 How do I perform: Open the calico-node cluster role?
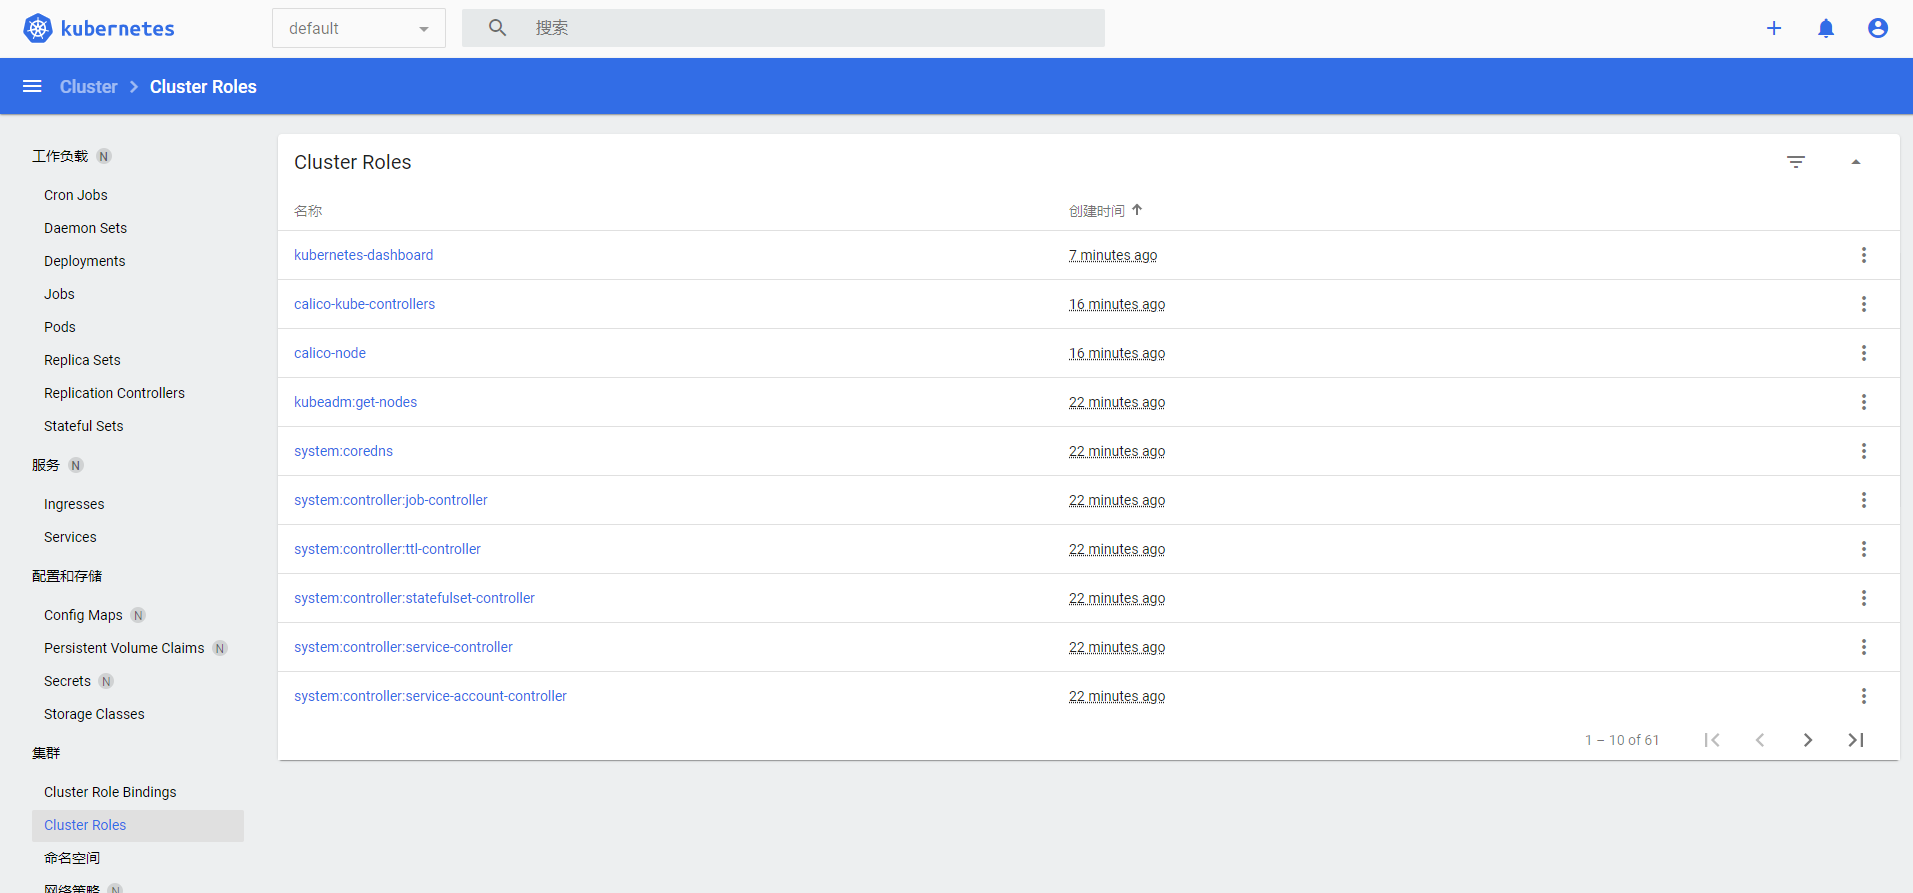click(x=330, y=353)
